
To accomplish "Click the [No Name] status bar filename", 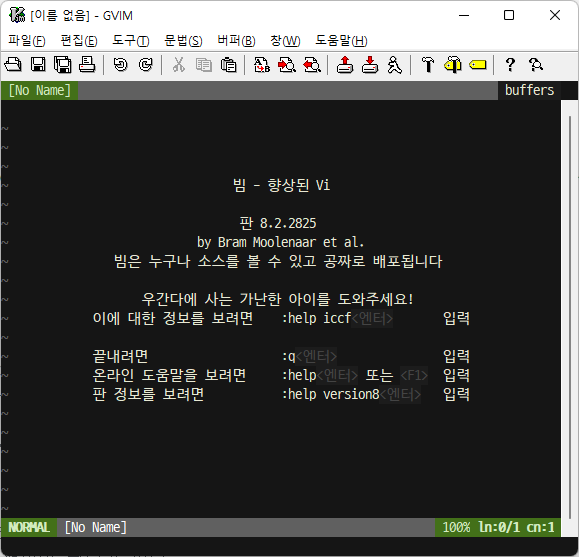I will click(96, 527).
